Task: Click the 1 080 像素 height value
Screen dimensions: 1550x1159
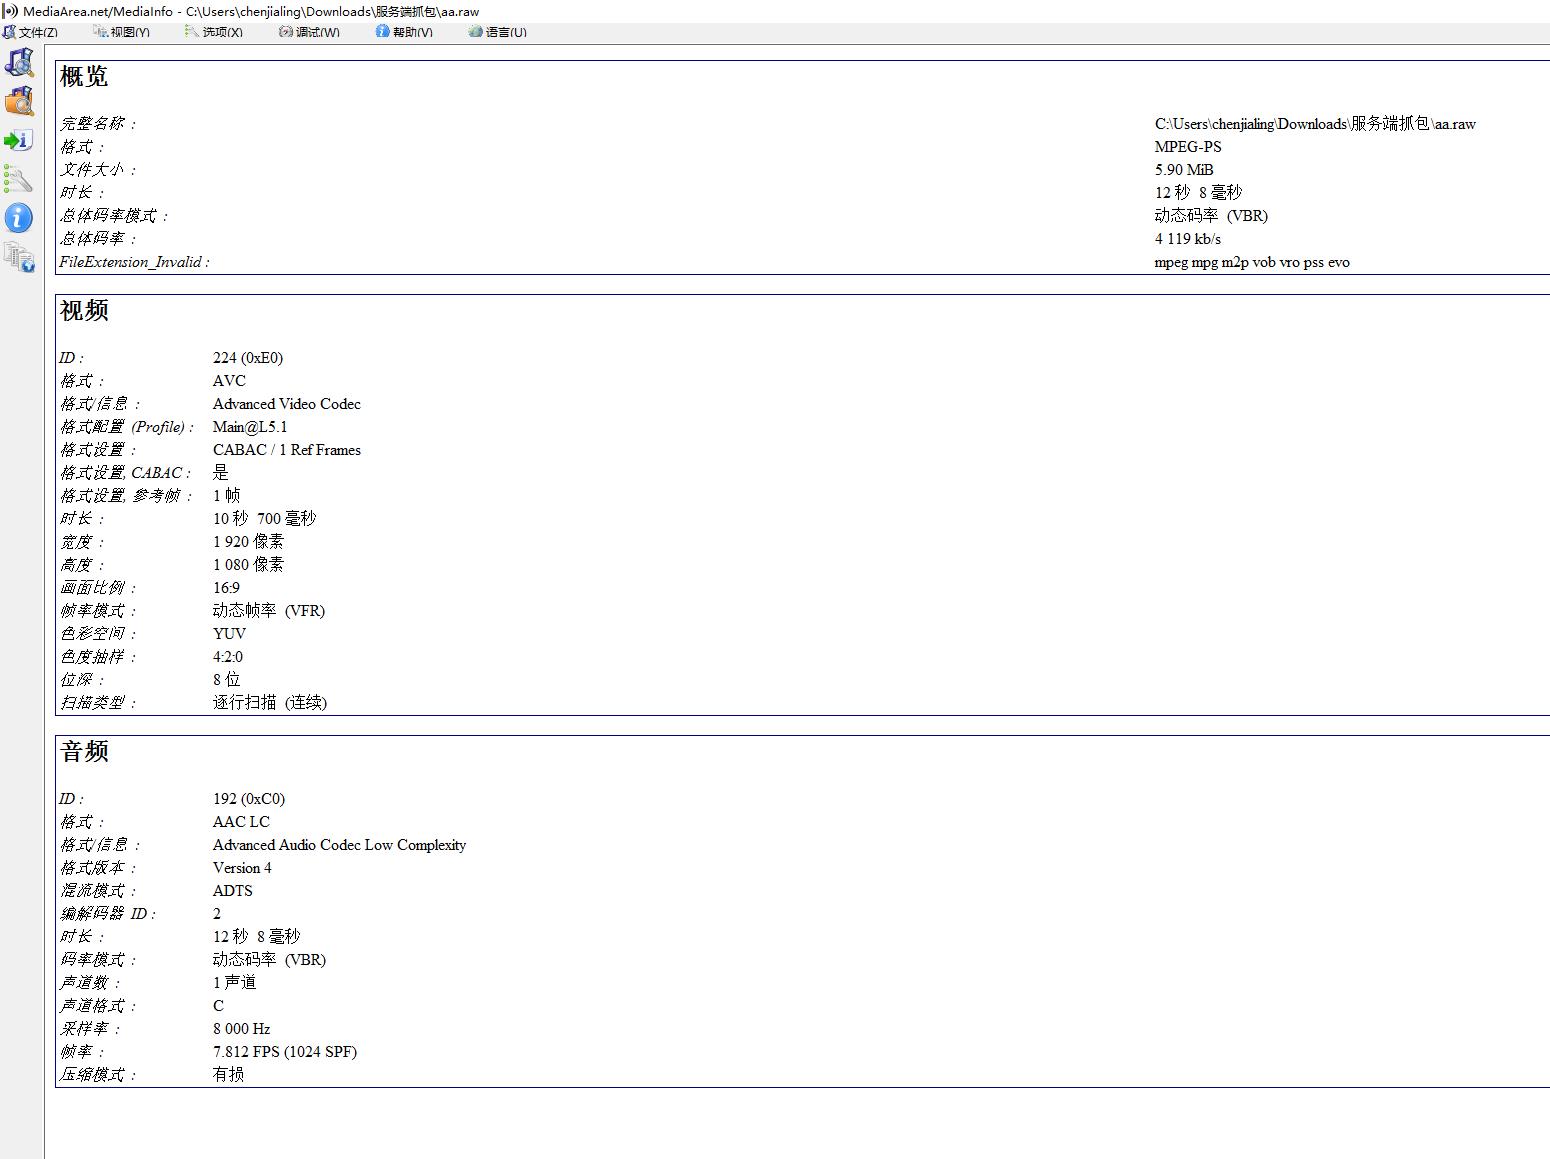Action: click(248, 565)
